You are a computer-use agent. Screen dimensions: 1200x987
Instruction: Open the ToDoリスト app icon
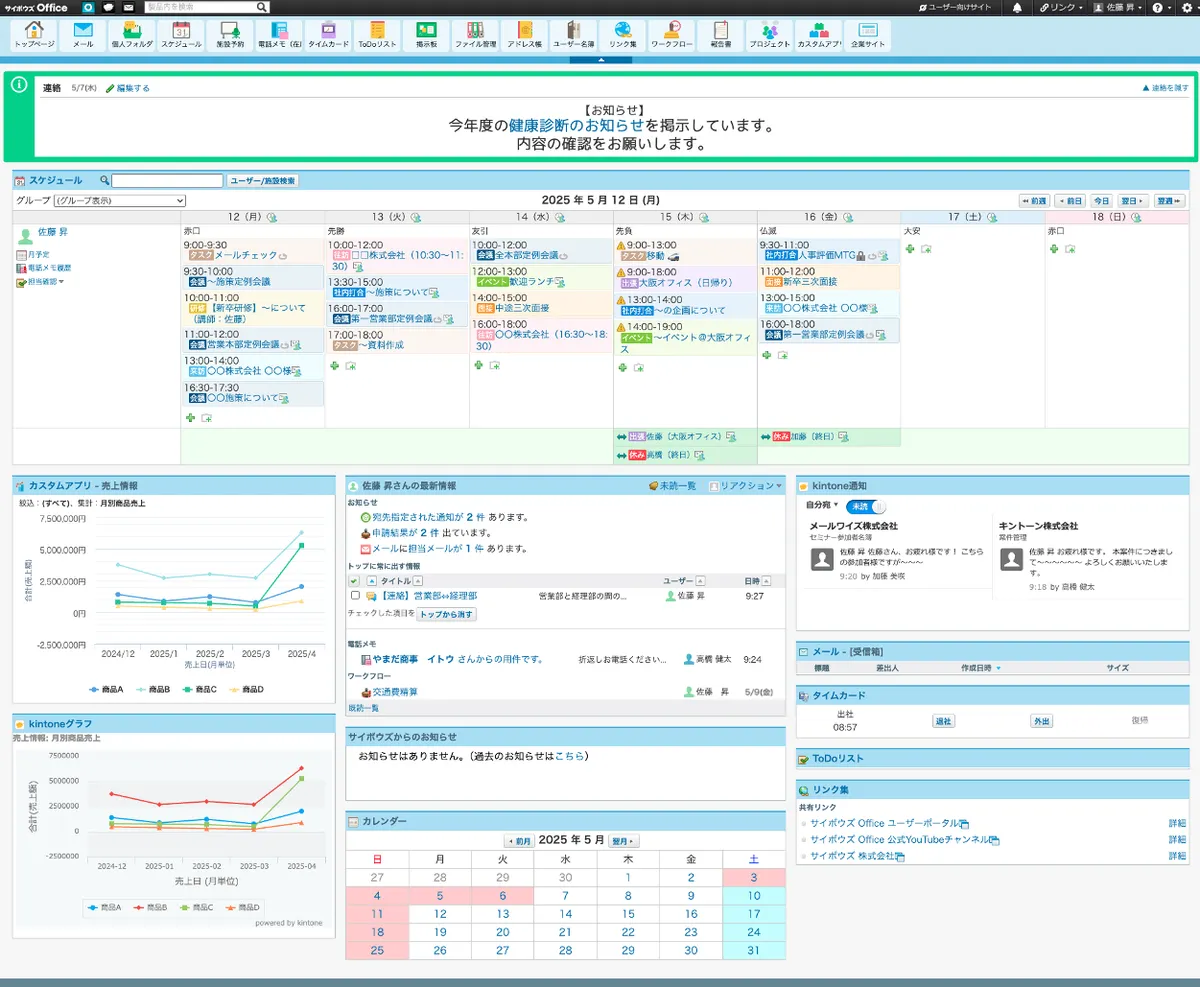click(377, 35)
